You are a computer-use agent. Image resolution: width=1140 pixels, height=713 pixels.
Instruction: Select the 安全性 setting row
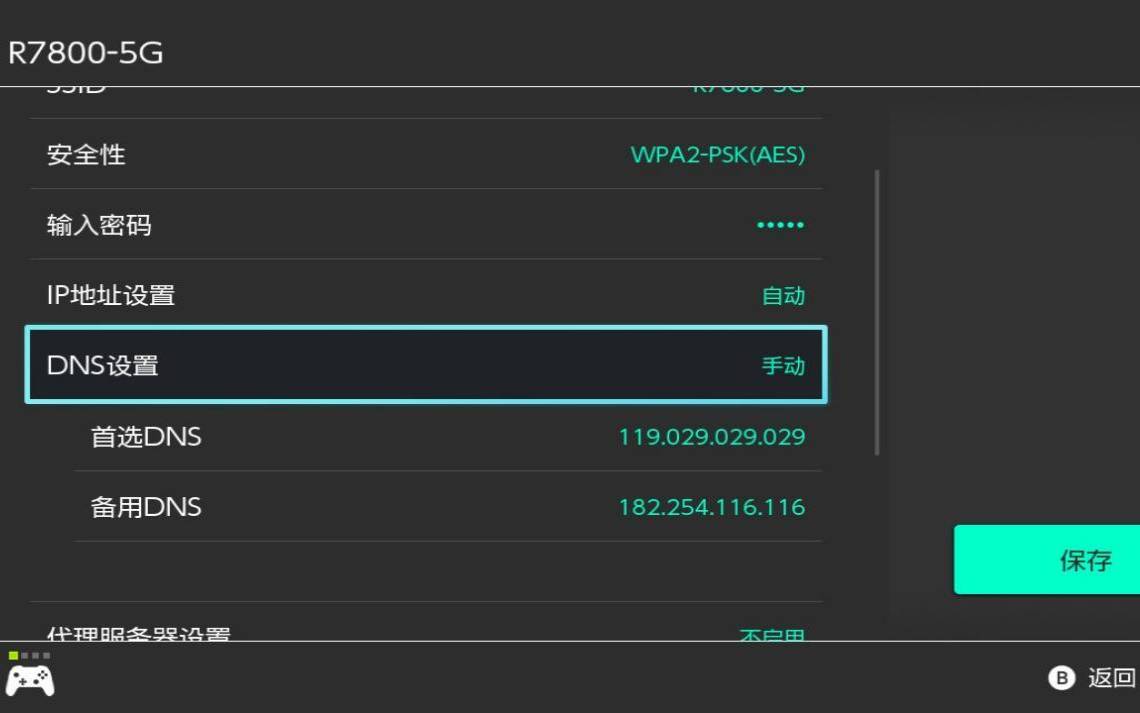pyautogui.click(x=425, y=155)
